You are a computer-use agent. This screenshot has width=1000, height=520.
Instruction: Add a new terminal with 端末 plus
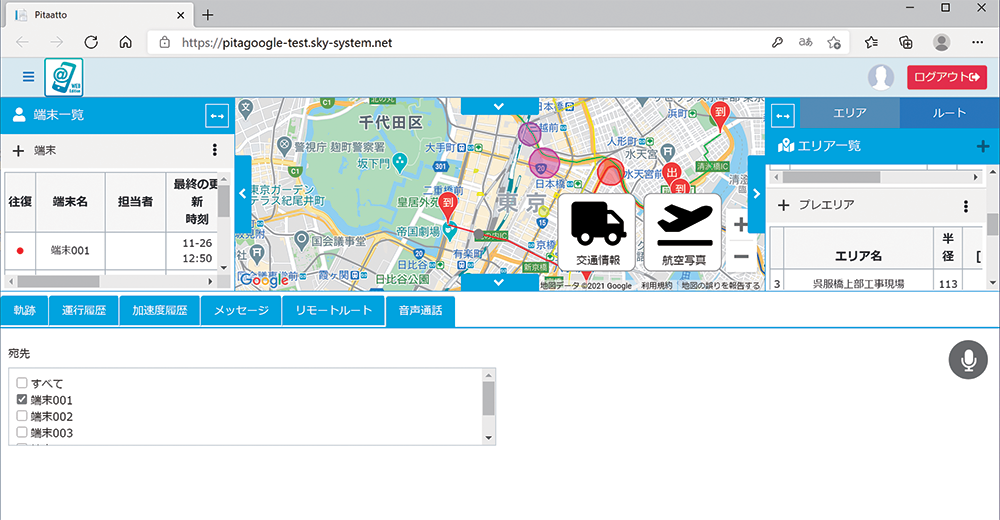pyautogui.click(x=18, y=151)
